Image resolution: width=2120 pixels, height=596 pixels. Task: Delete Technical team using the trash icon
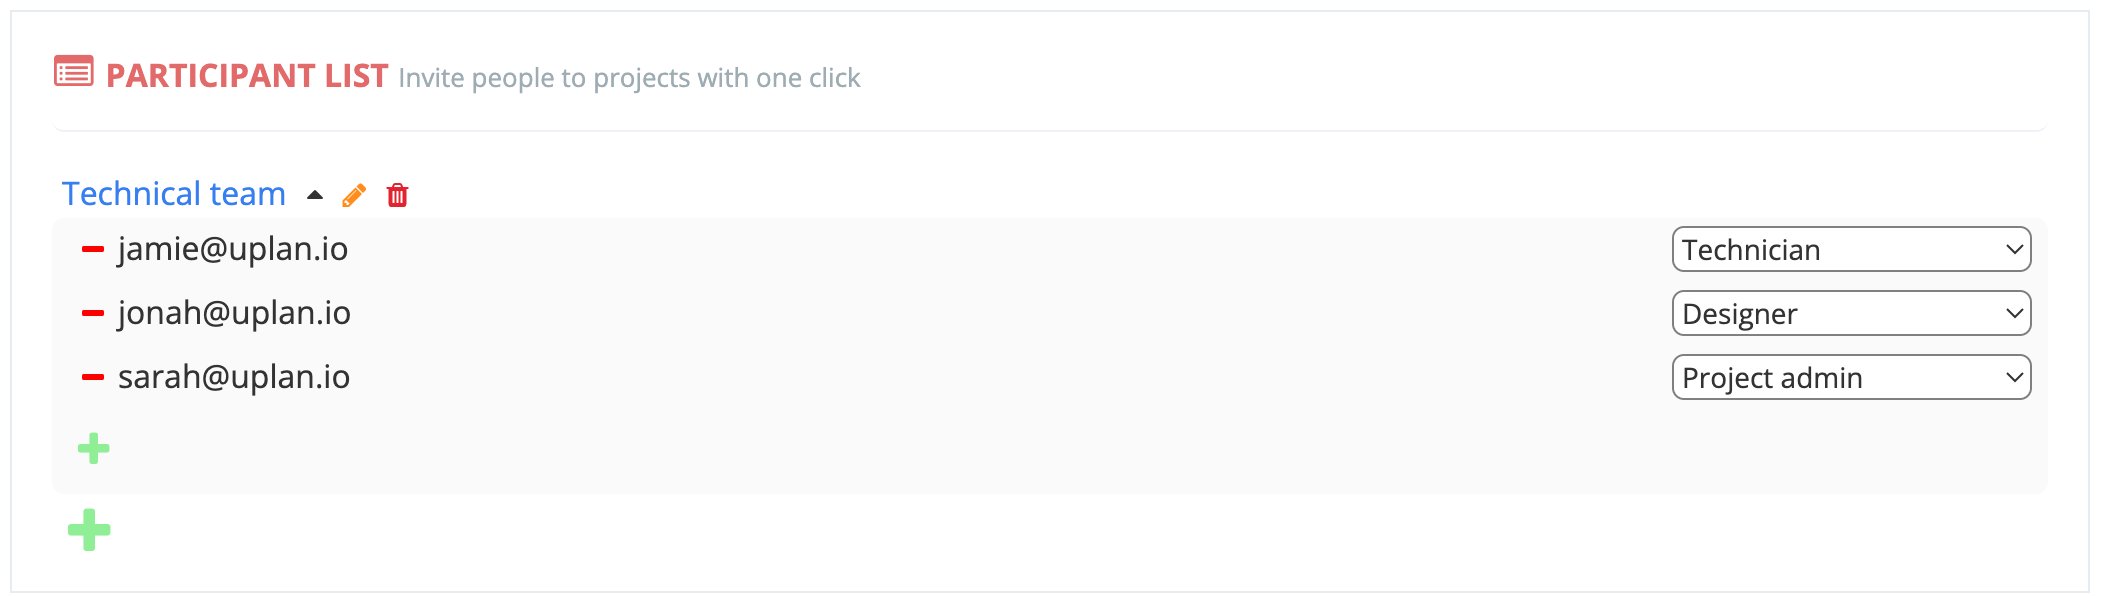[x=397, y=195]
